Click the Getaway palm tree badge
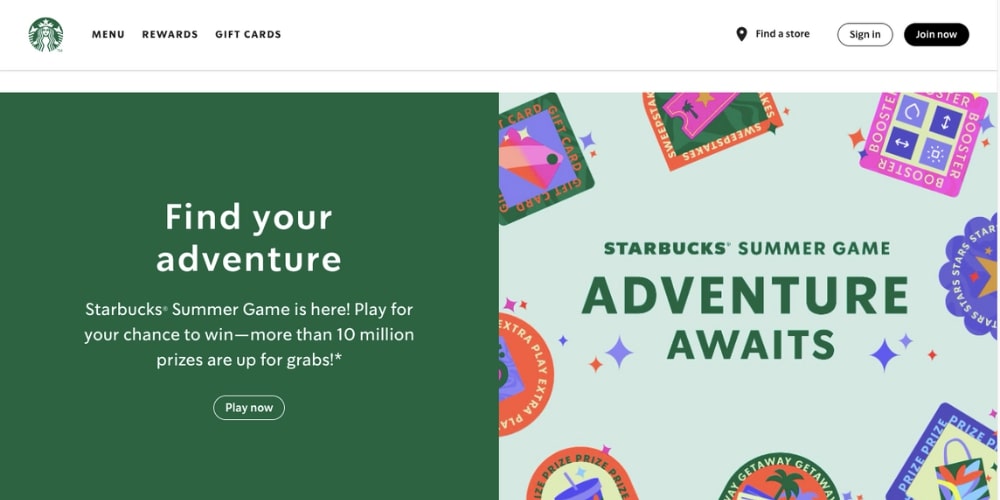Viewport: 1000px width, 500px height. 779,477
